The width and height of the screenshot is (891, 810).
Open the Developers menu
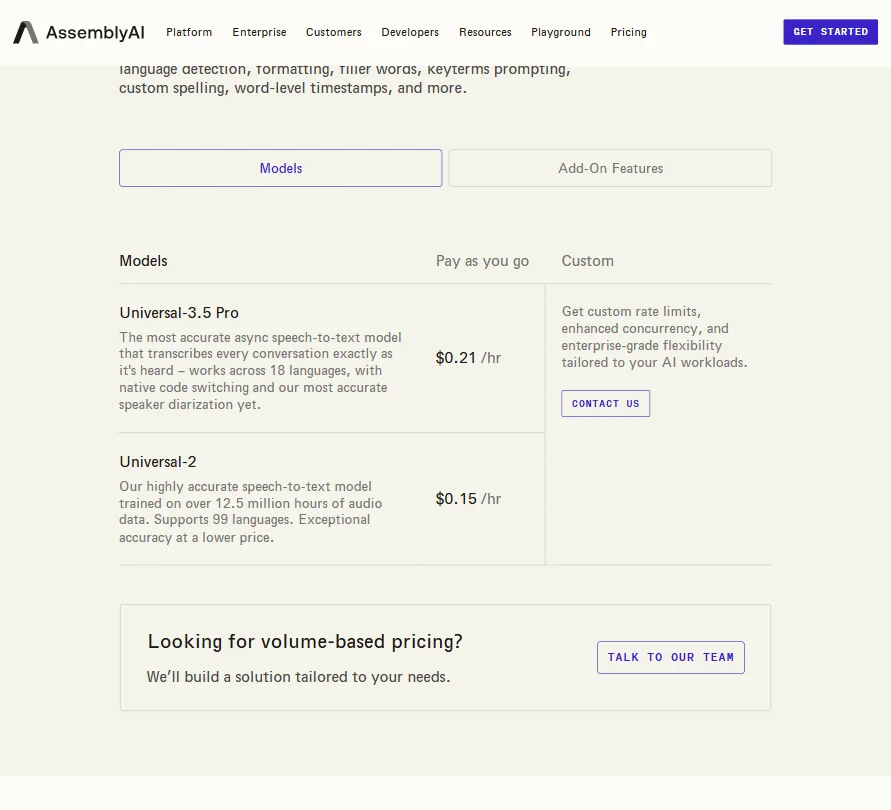tap(410, 32)
